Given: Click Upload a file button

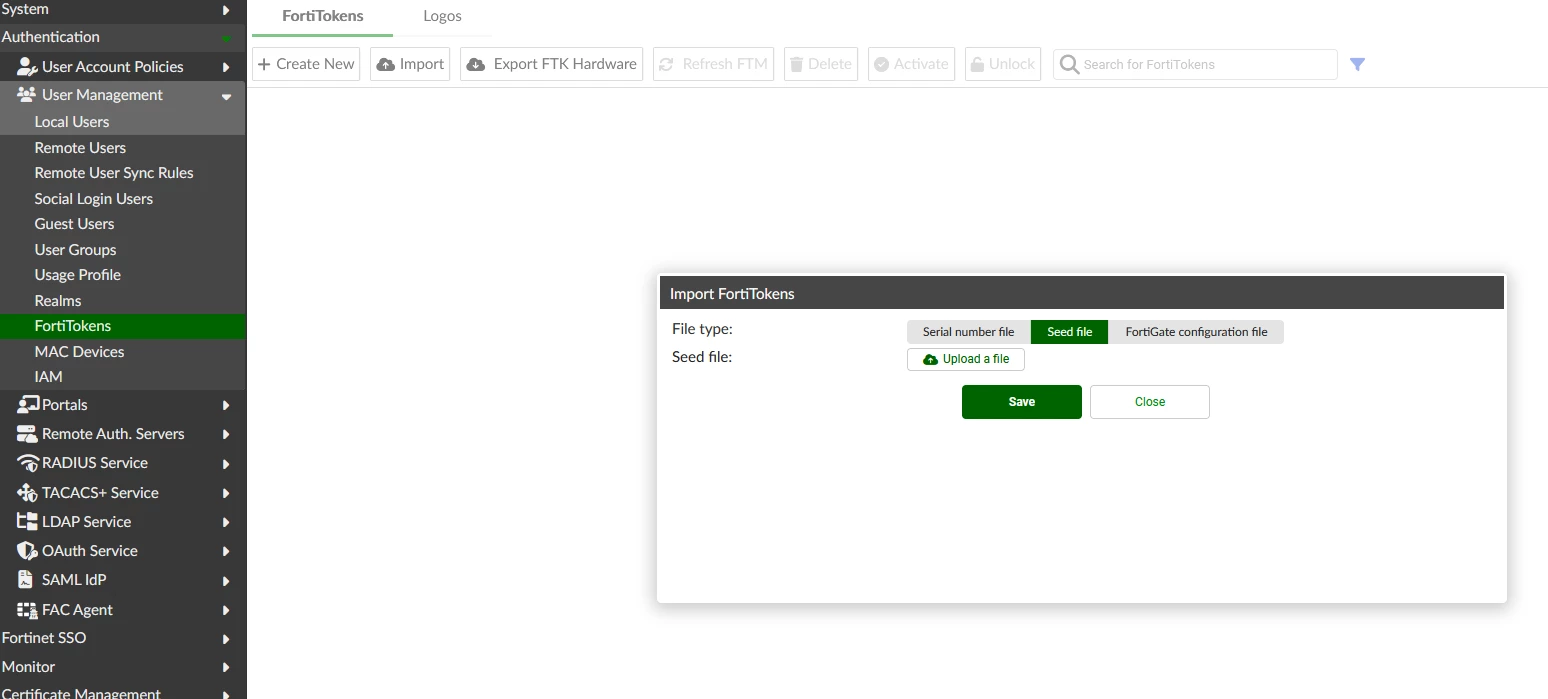Looking at the screenshot, I should tap(966, 359).
